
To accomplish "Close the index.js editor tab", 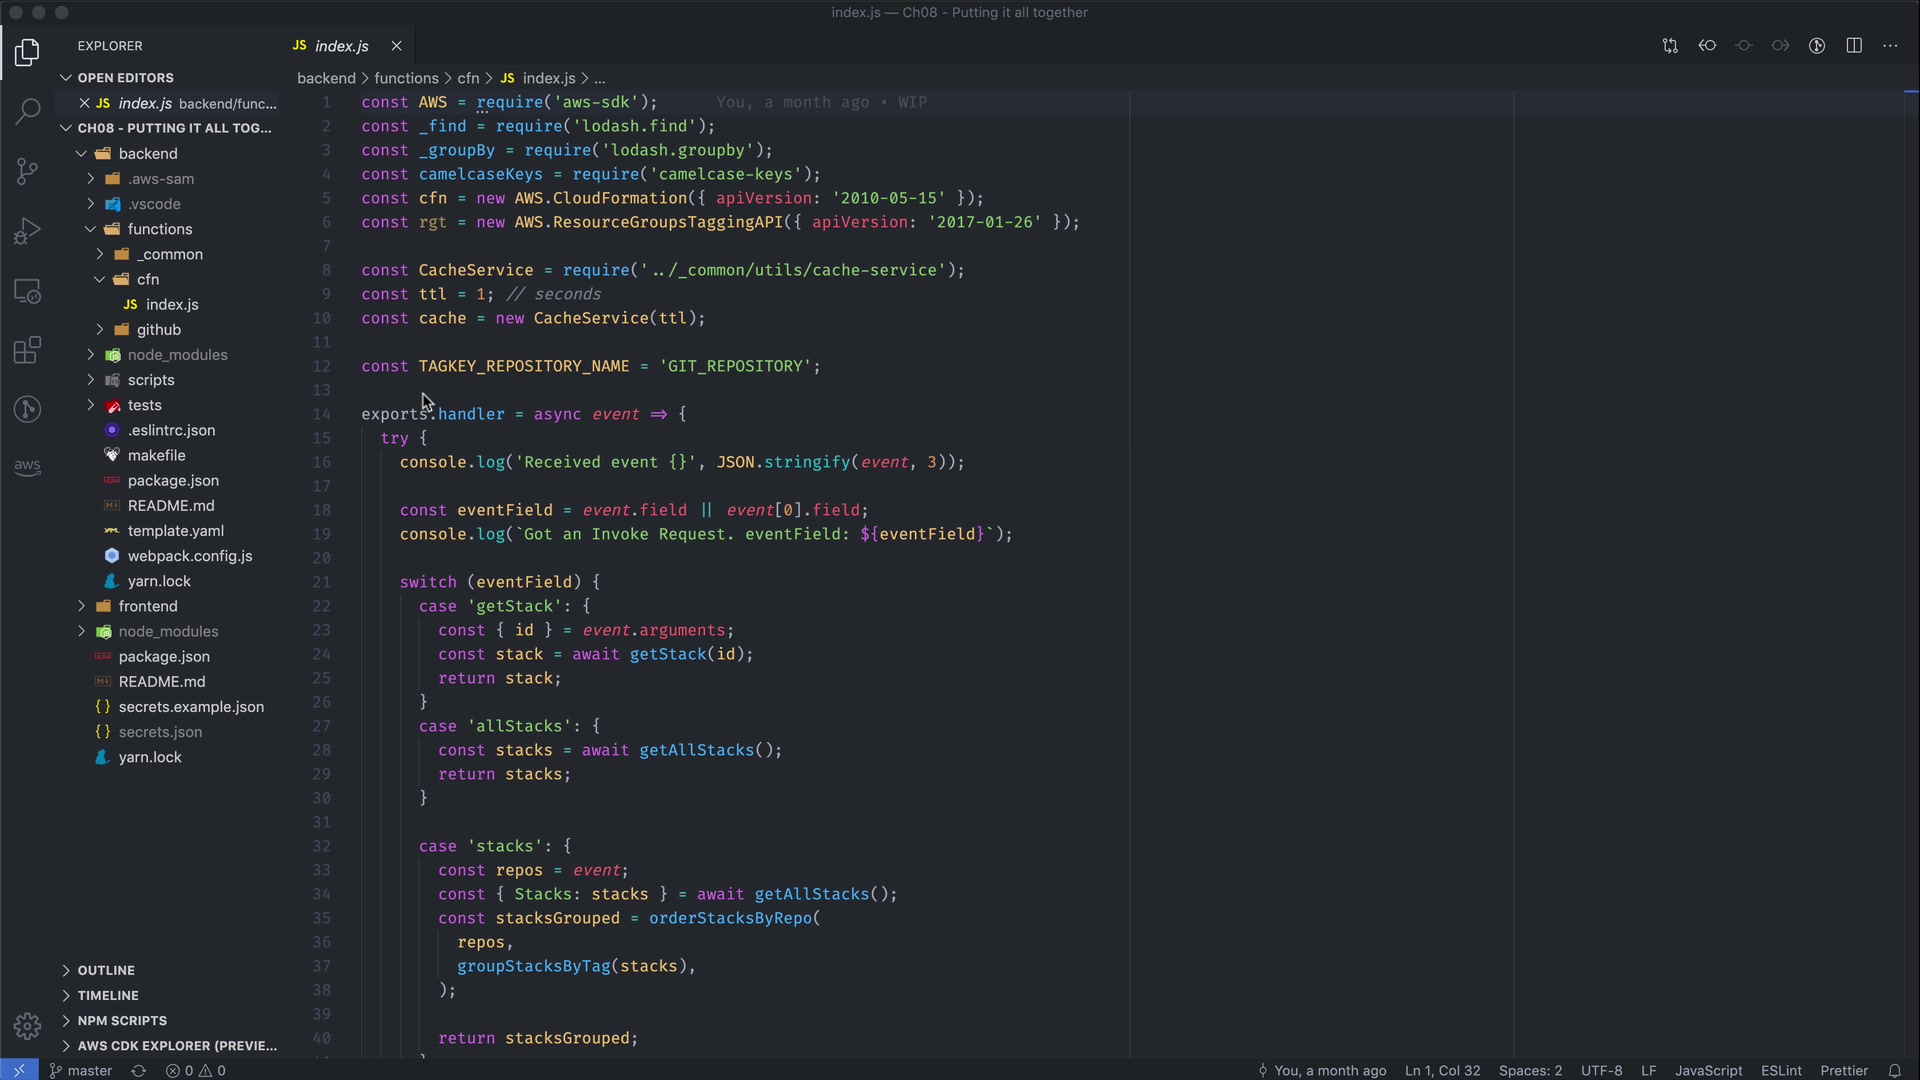I will tap(396, 46).
